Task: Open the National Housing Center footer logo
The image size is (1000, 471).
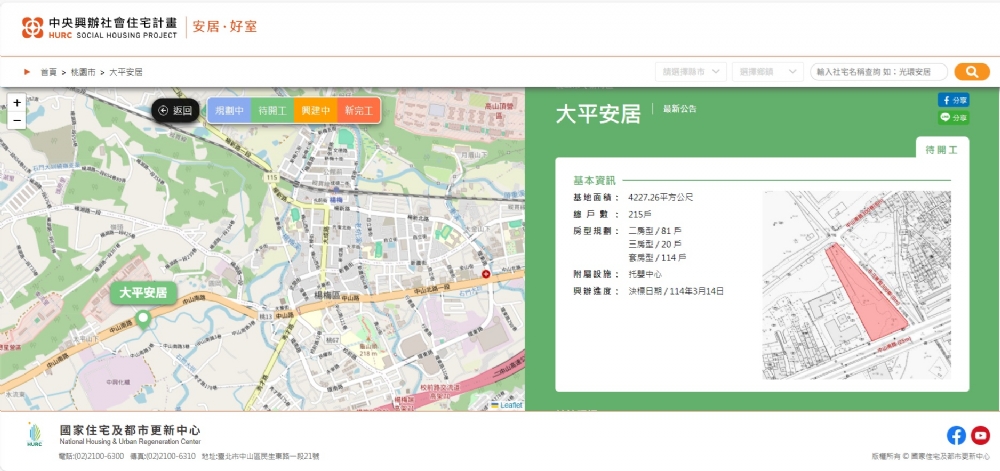Action: [35, 435]
